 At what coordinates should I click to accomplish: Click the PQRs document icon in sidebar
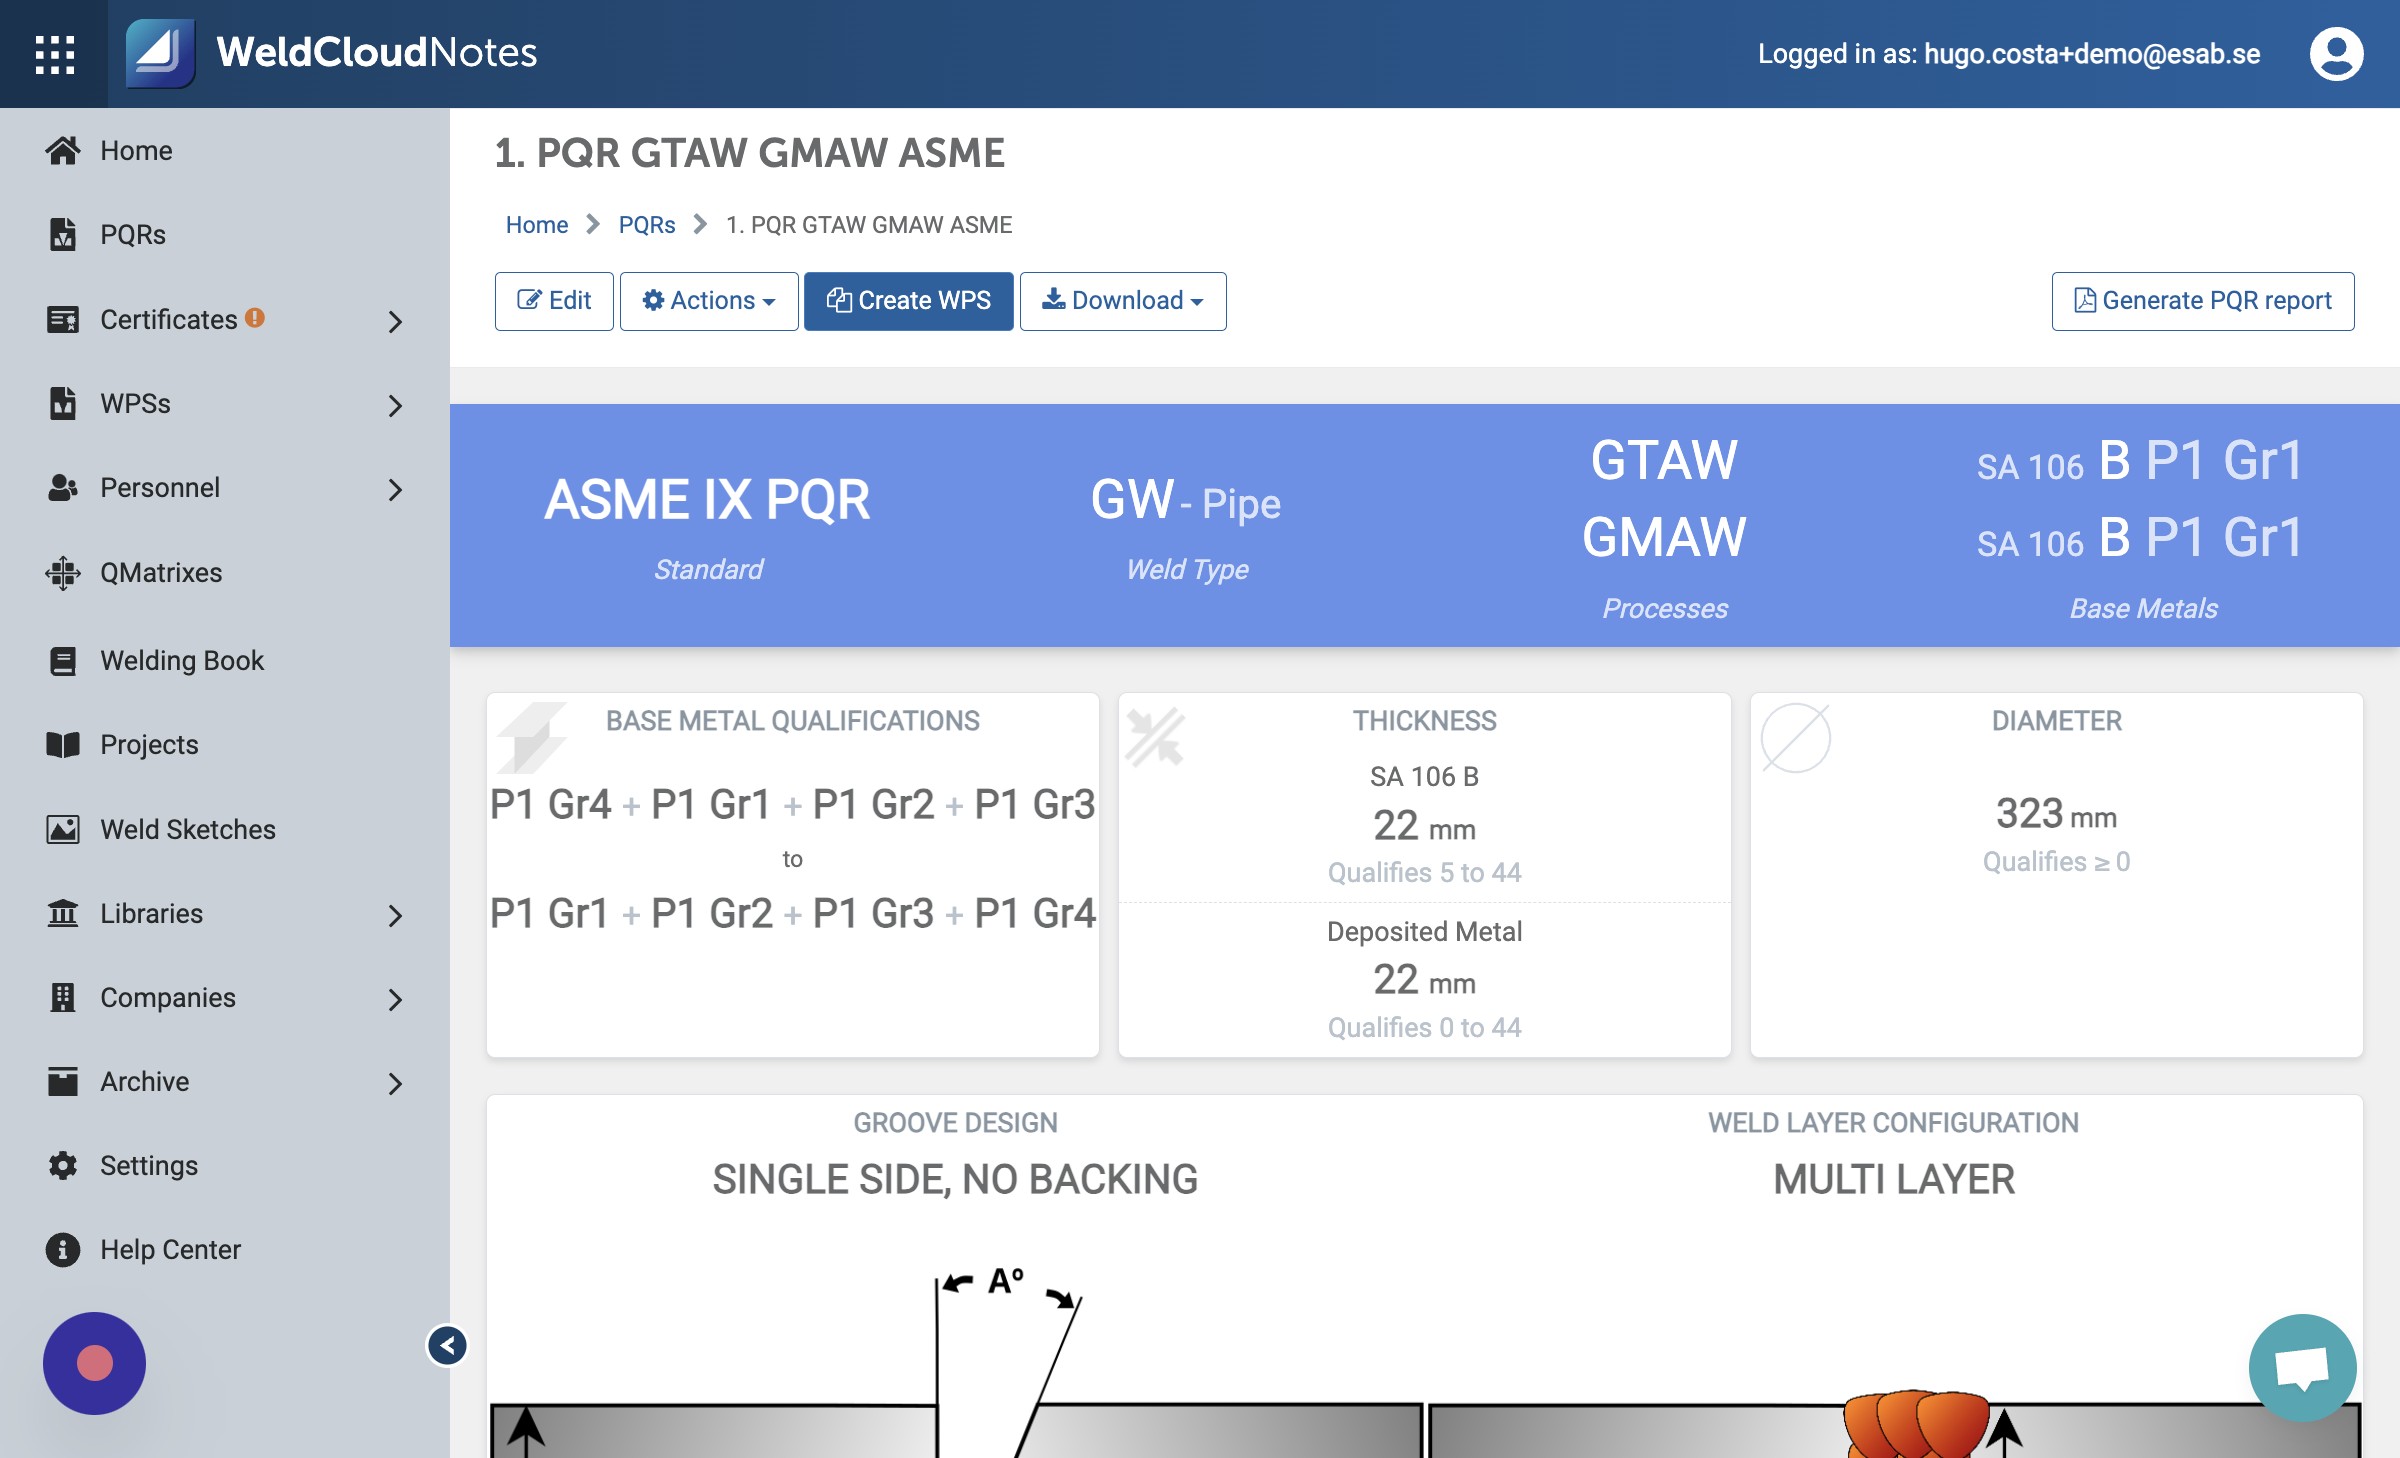coord(62,235)
